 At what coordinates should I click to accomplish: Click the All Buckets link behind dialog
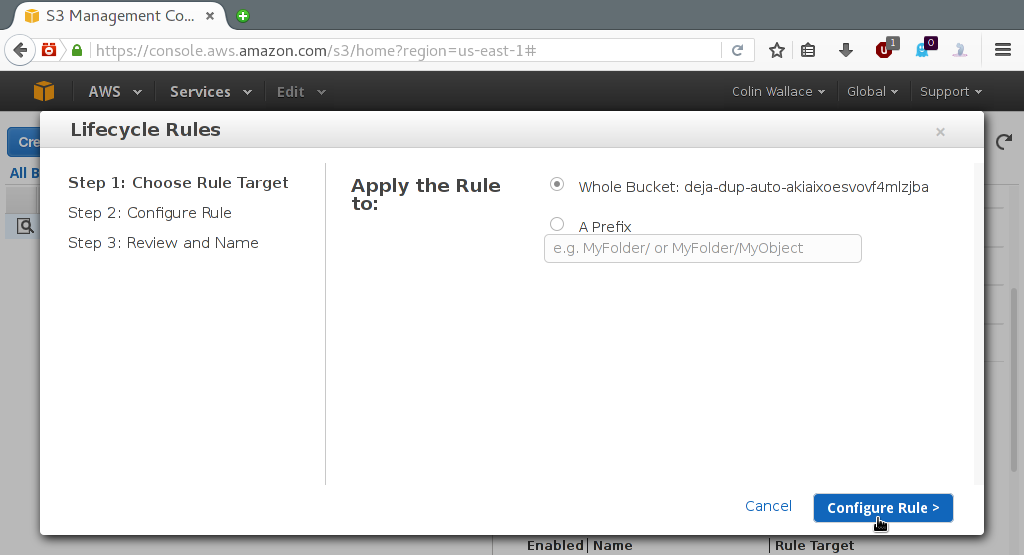(24, 173)
